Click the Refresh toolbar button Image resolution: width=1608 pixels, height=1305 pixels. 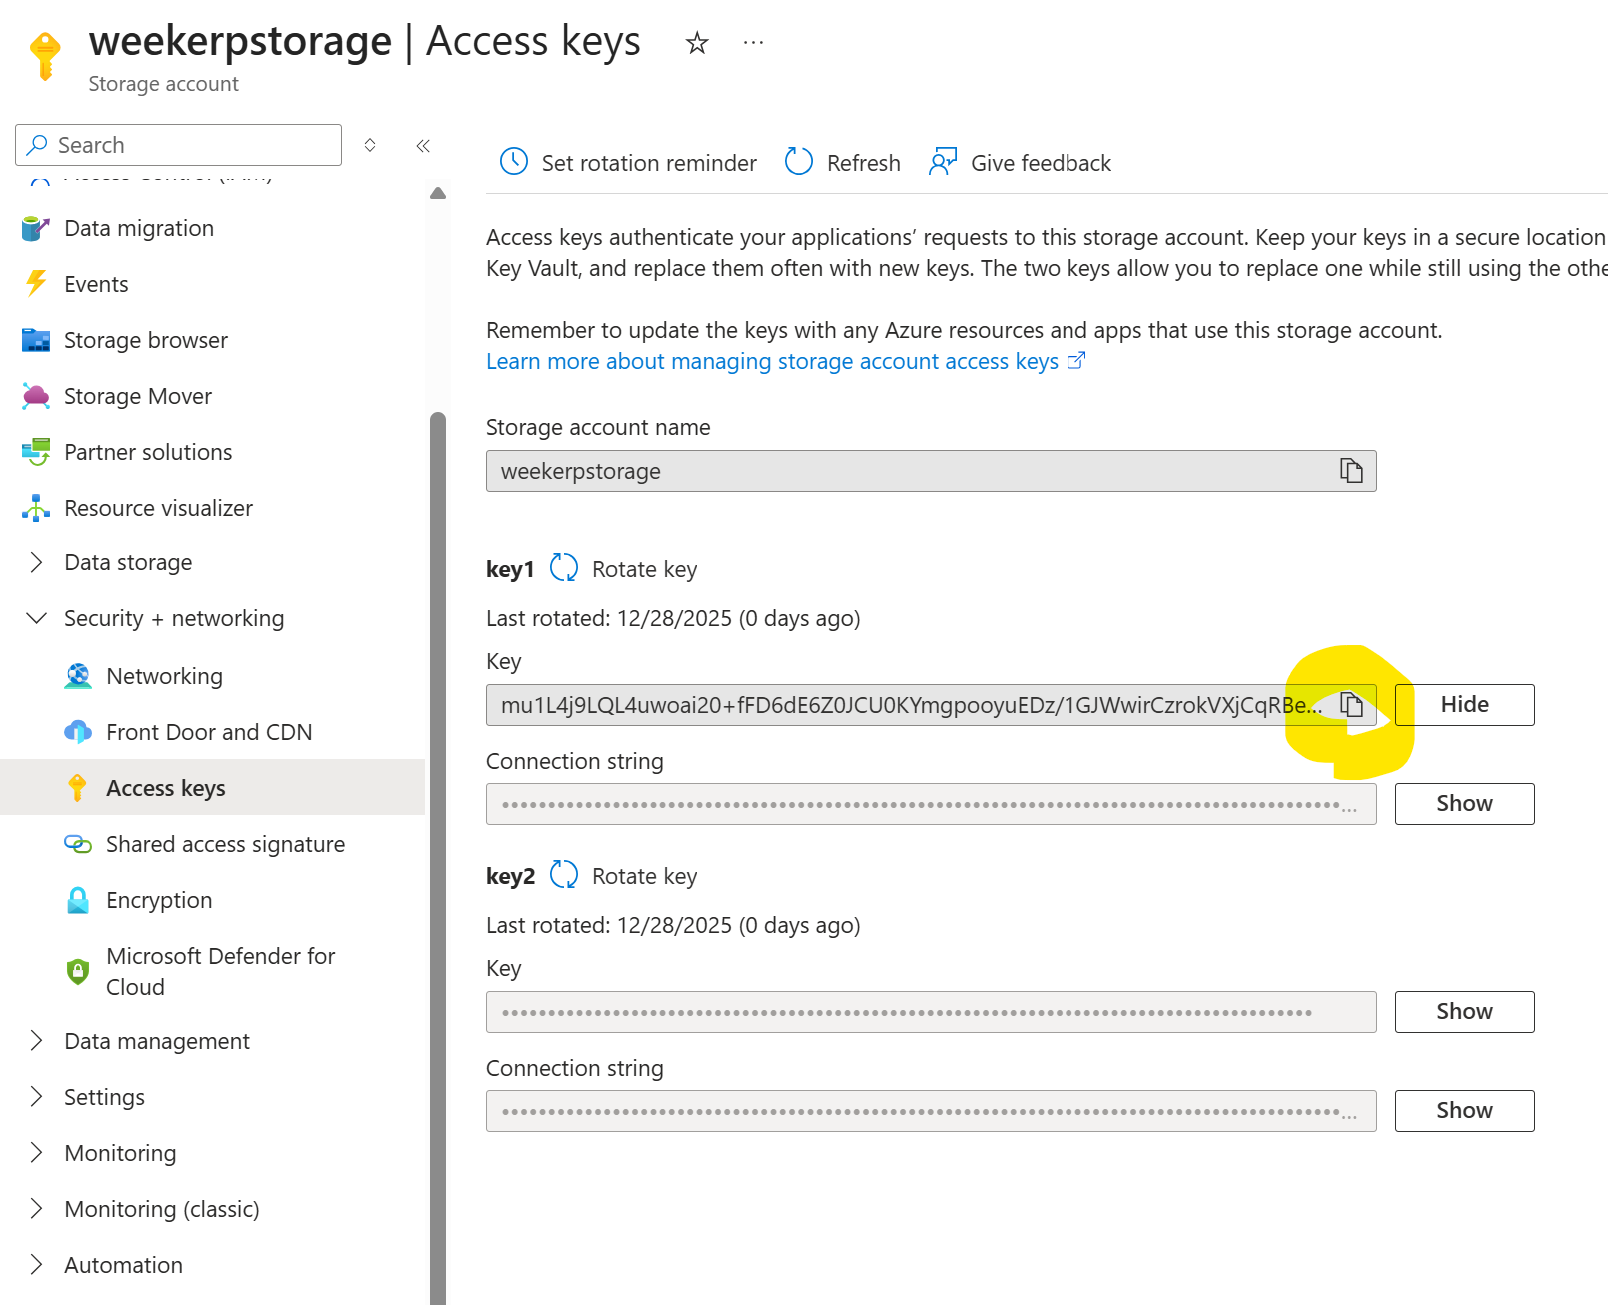point(843,162)
